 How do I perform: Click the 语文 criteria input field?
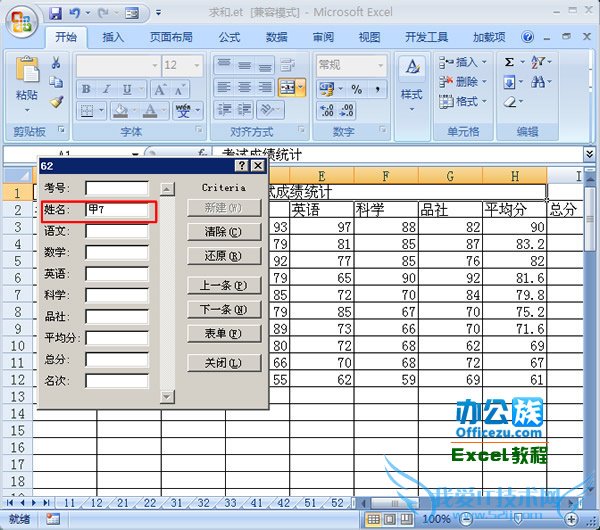(117, 231)
